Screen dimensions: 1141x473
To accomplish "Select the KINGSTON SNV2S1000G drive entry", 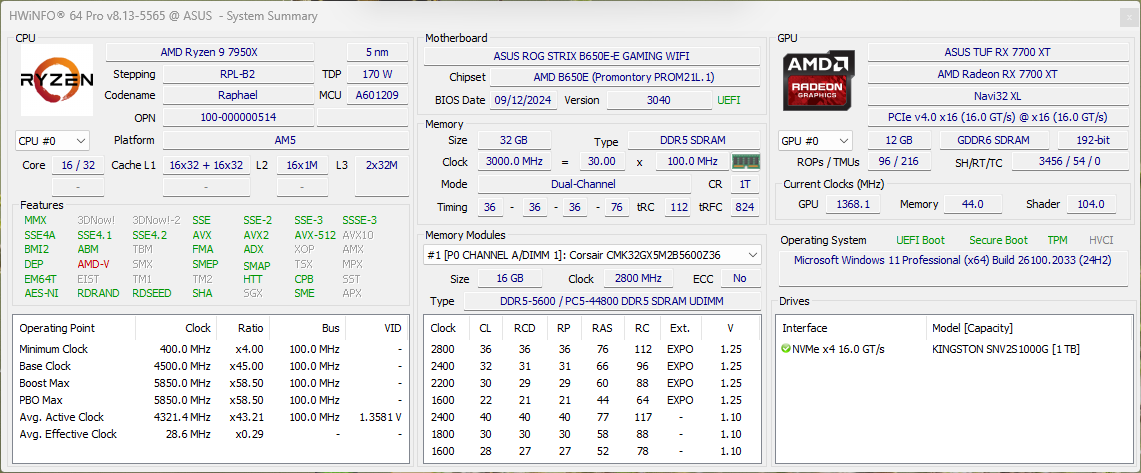I will tap(1006, 349).
